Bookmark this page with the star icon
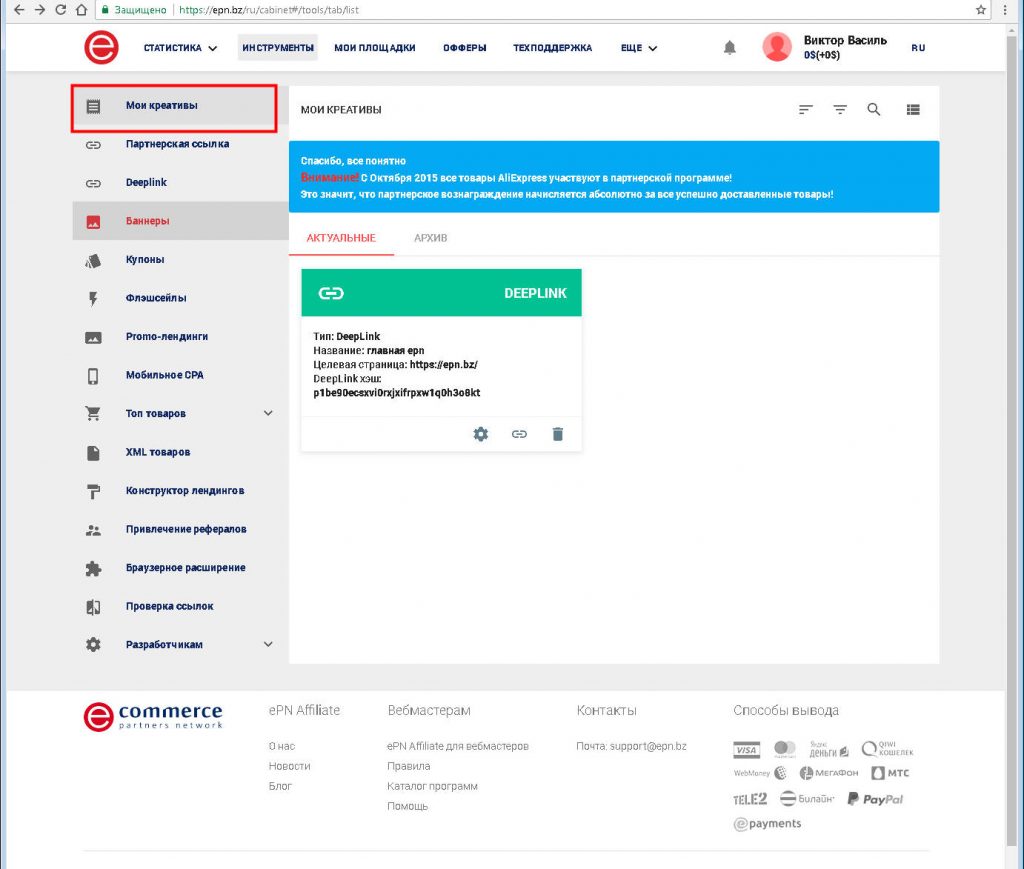Screen dimensions: 1024x869 point(981,9)
